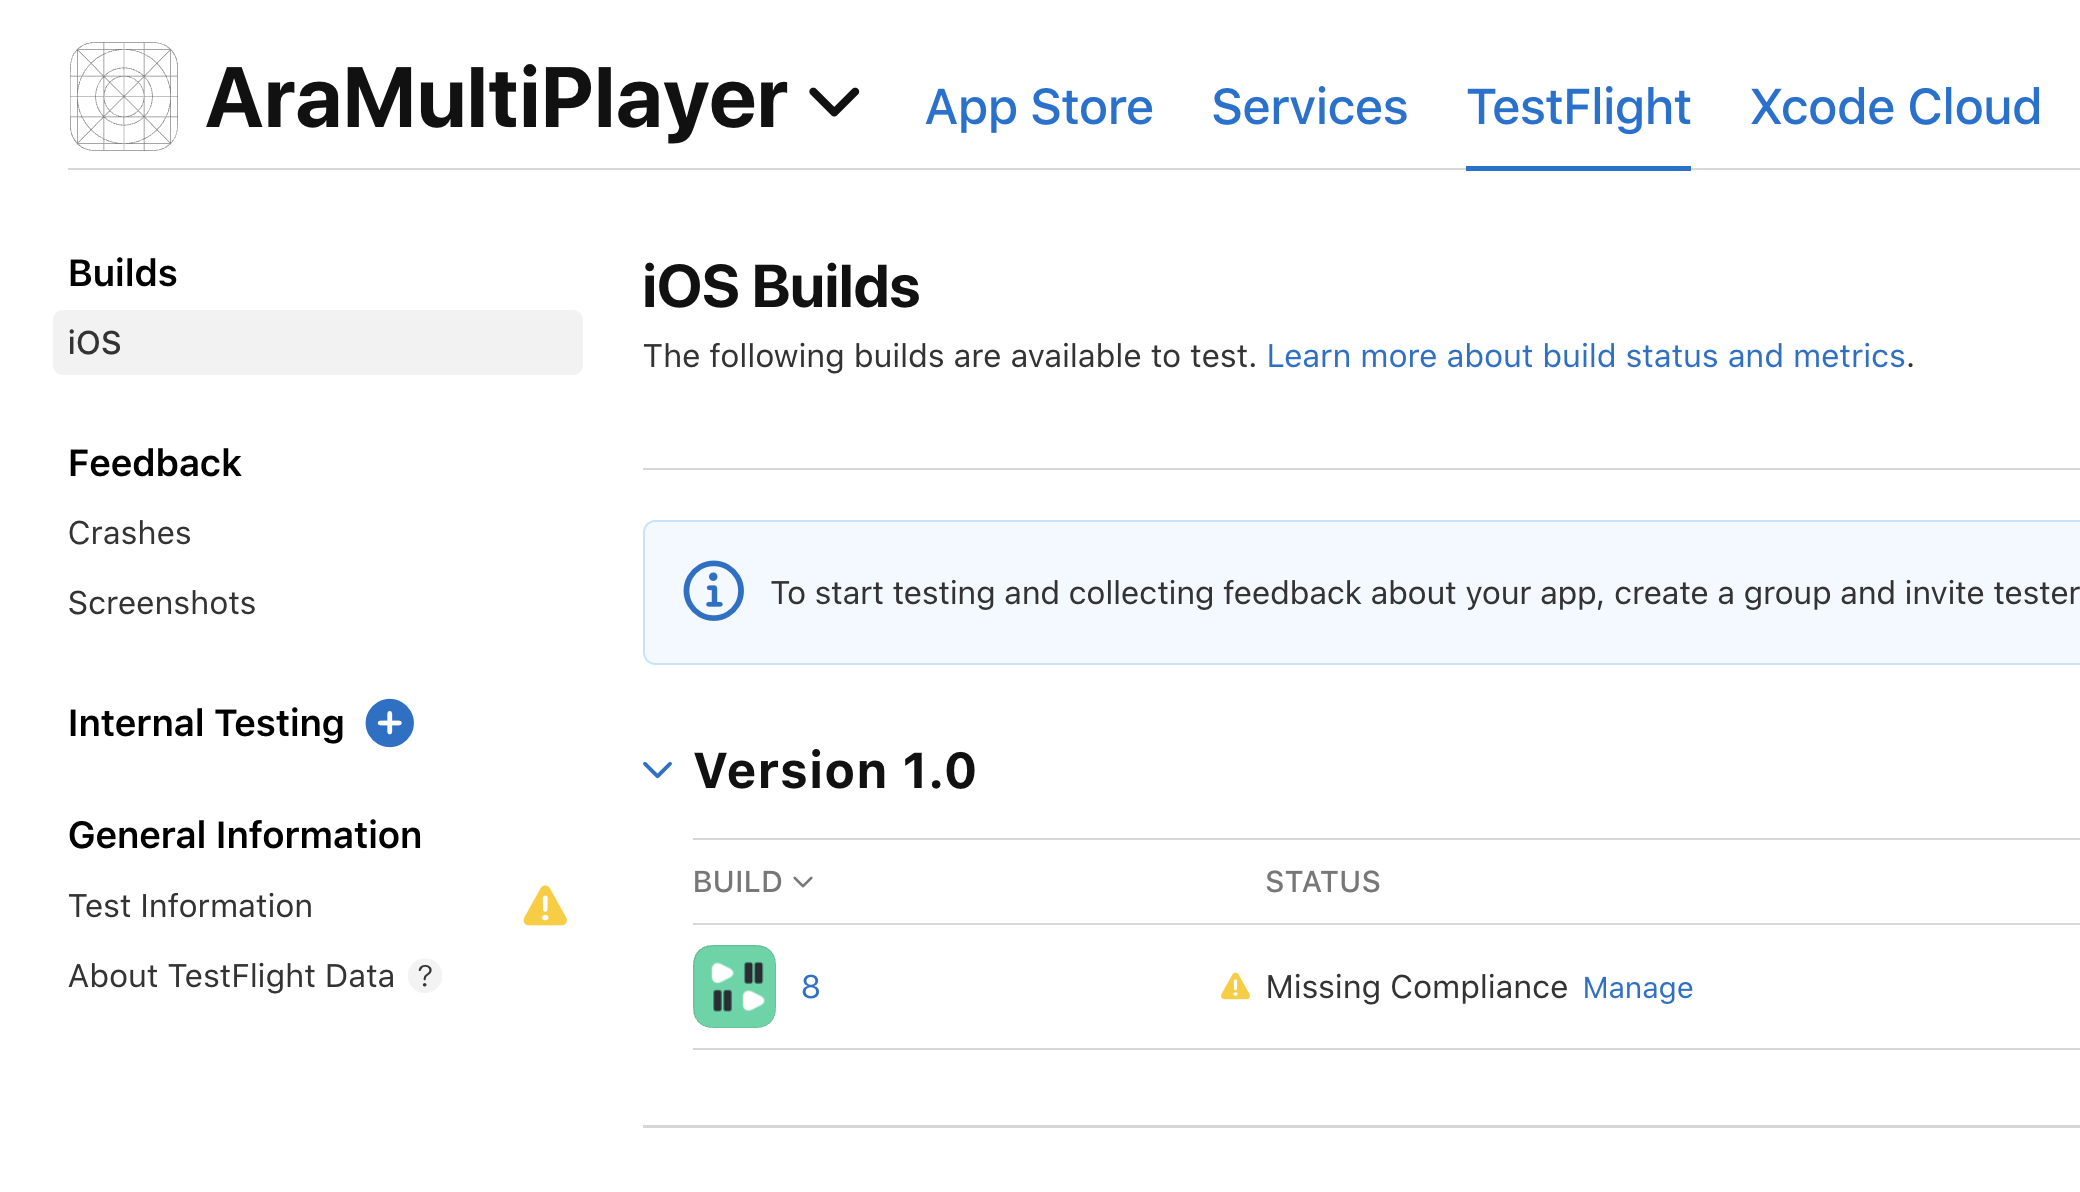Add a new Internal Testing group
This screenshot has height=1192, width=2080.
pyautogui.click(x=389, y=723)
